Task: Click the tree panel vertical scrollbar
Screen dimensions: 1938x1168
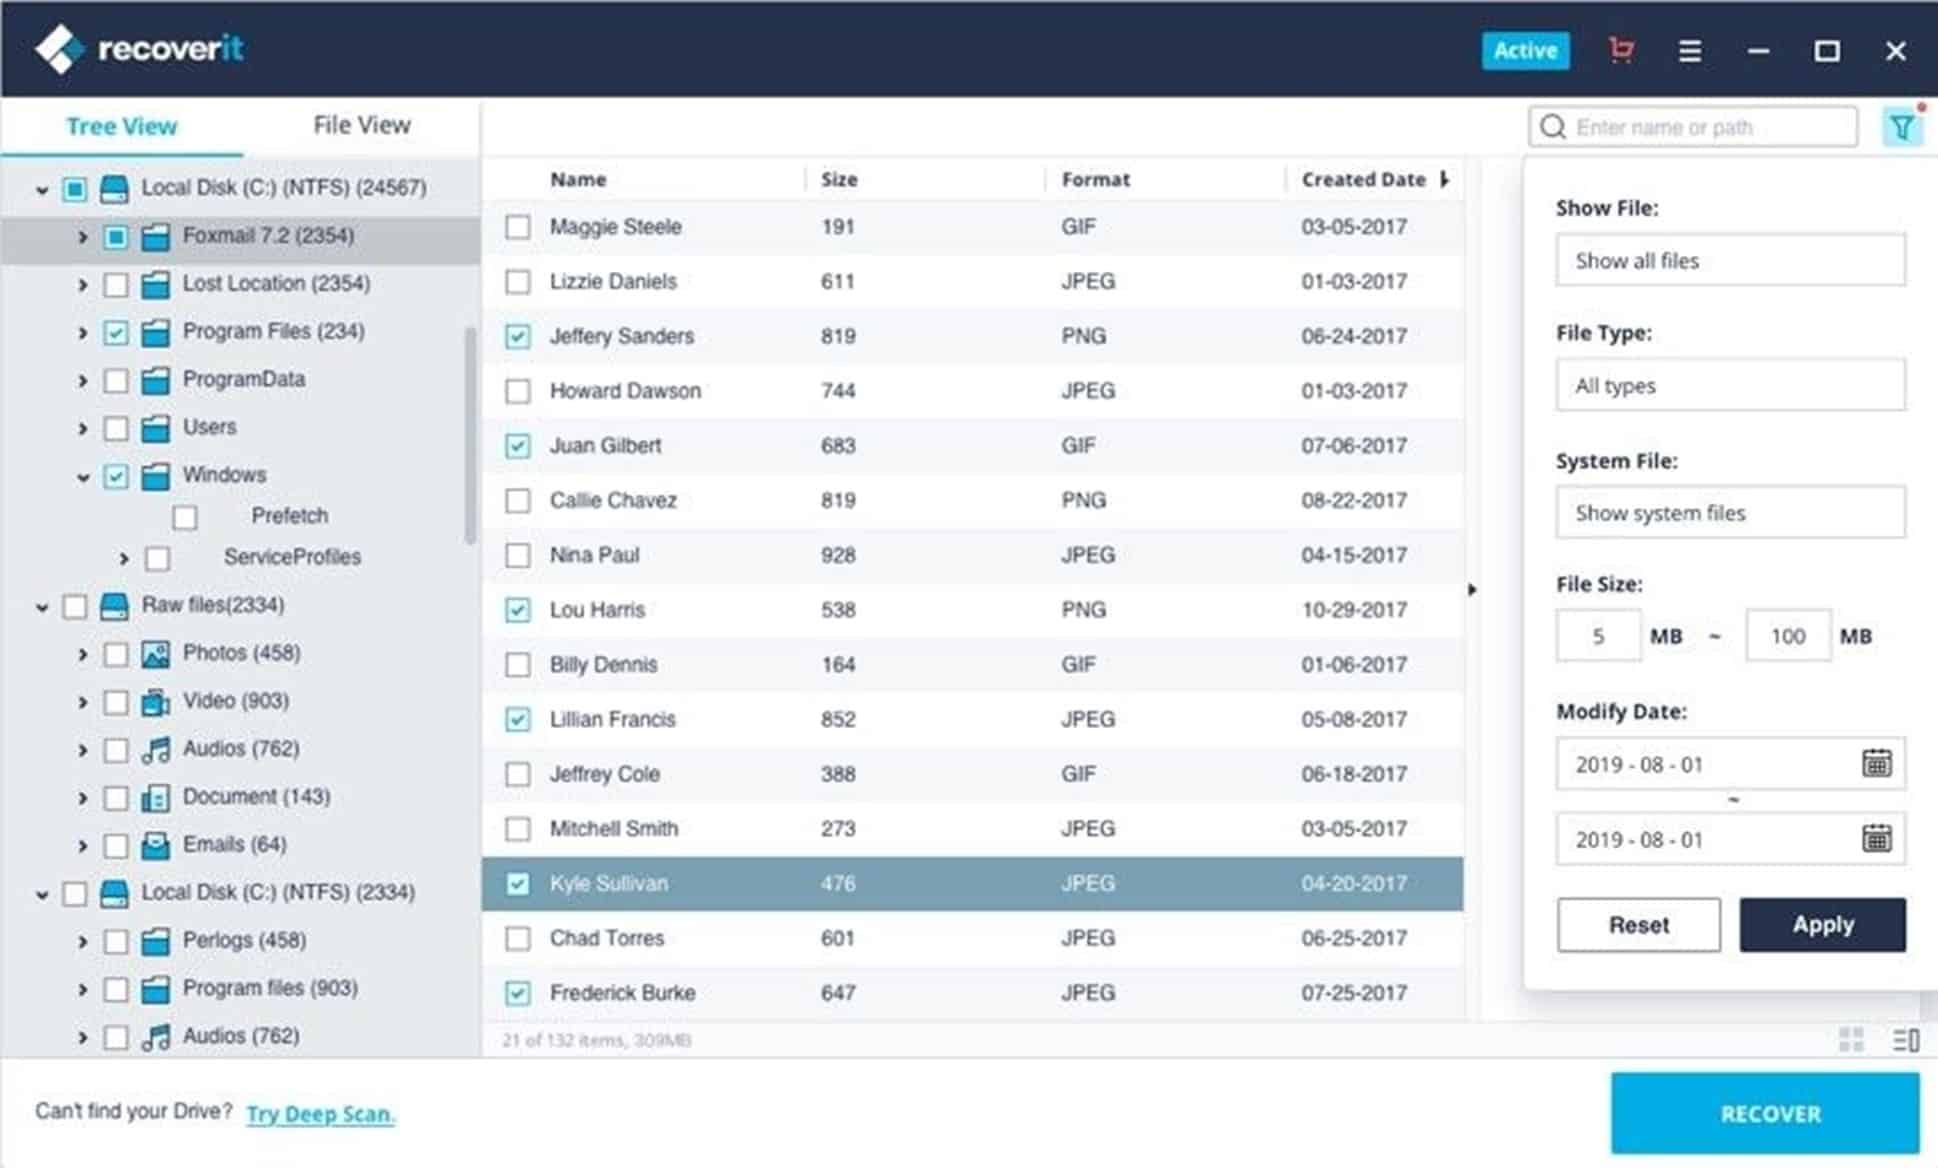Action: [470, 435]
